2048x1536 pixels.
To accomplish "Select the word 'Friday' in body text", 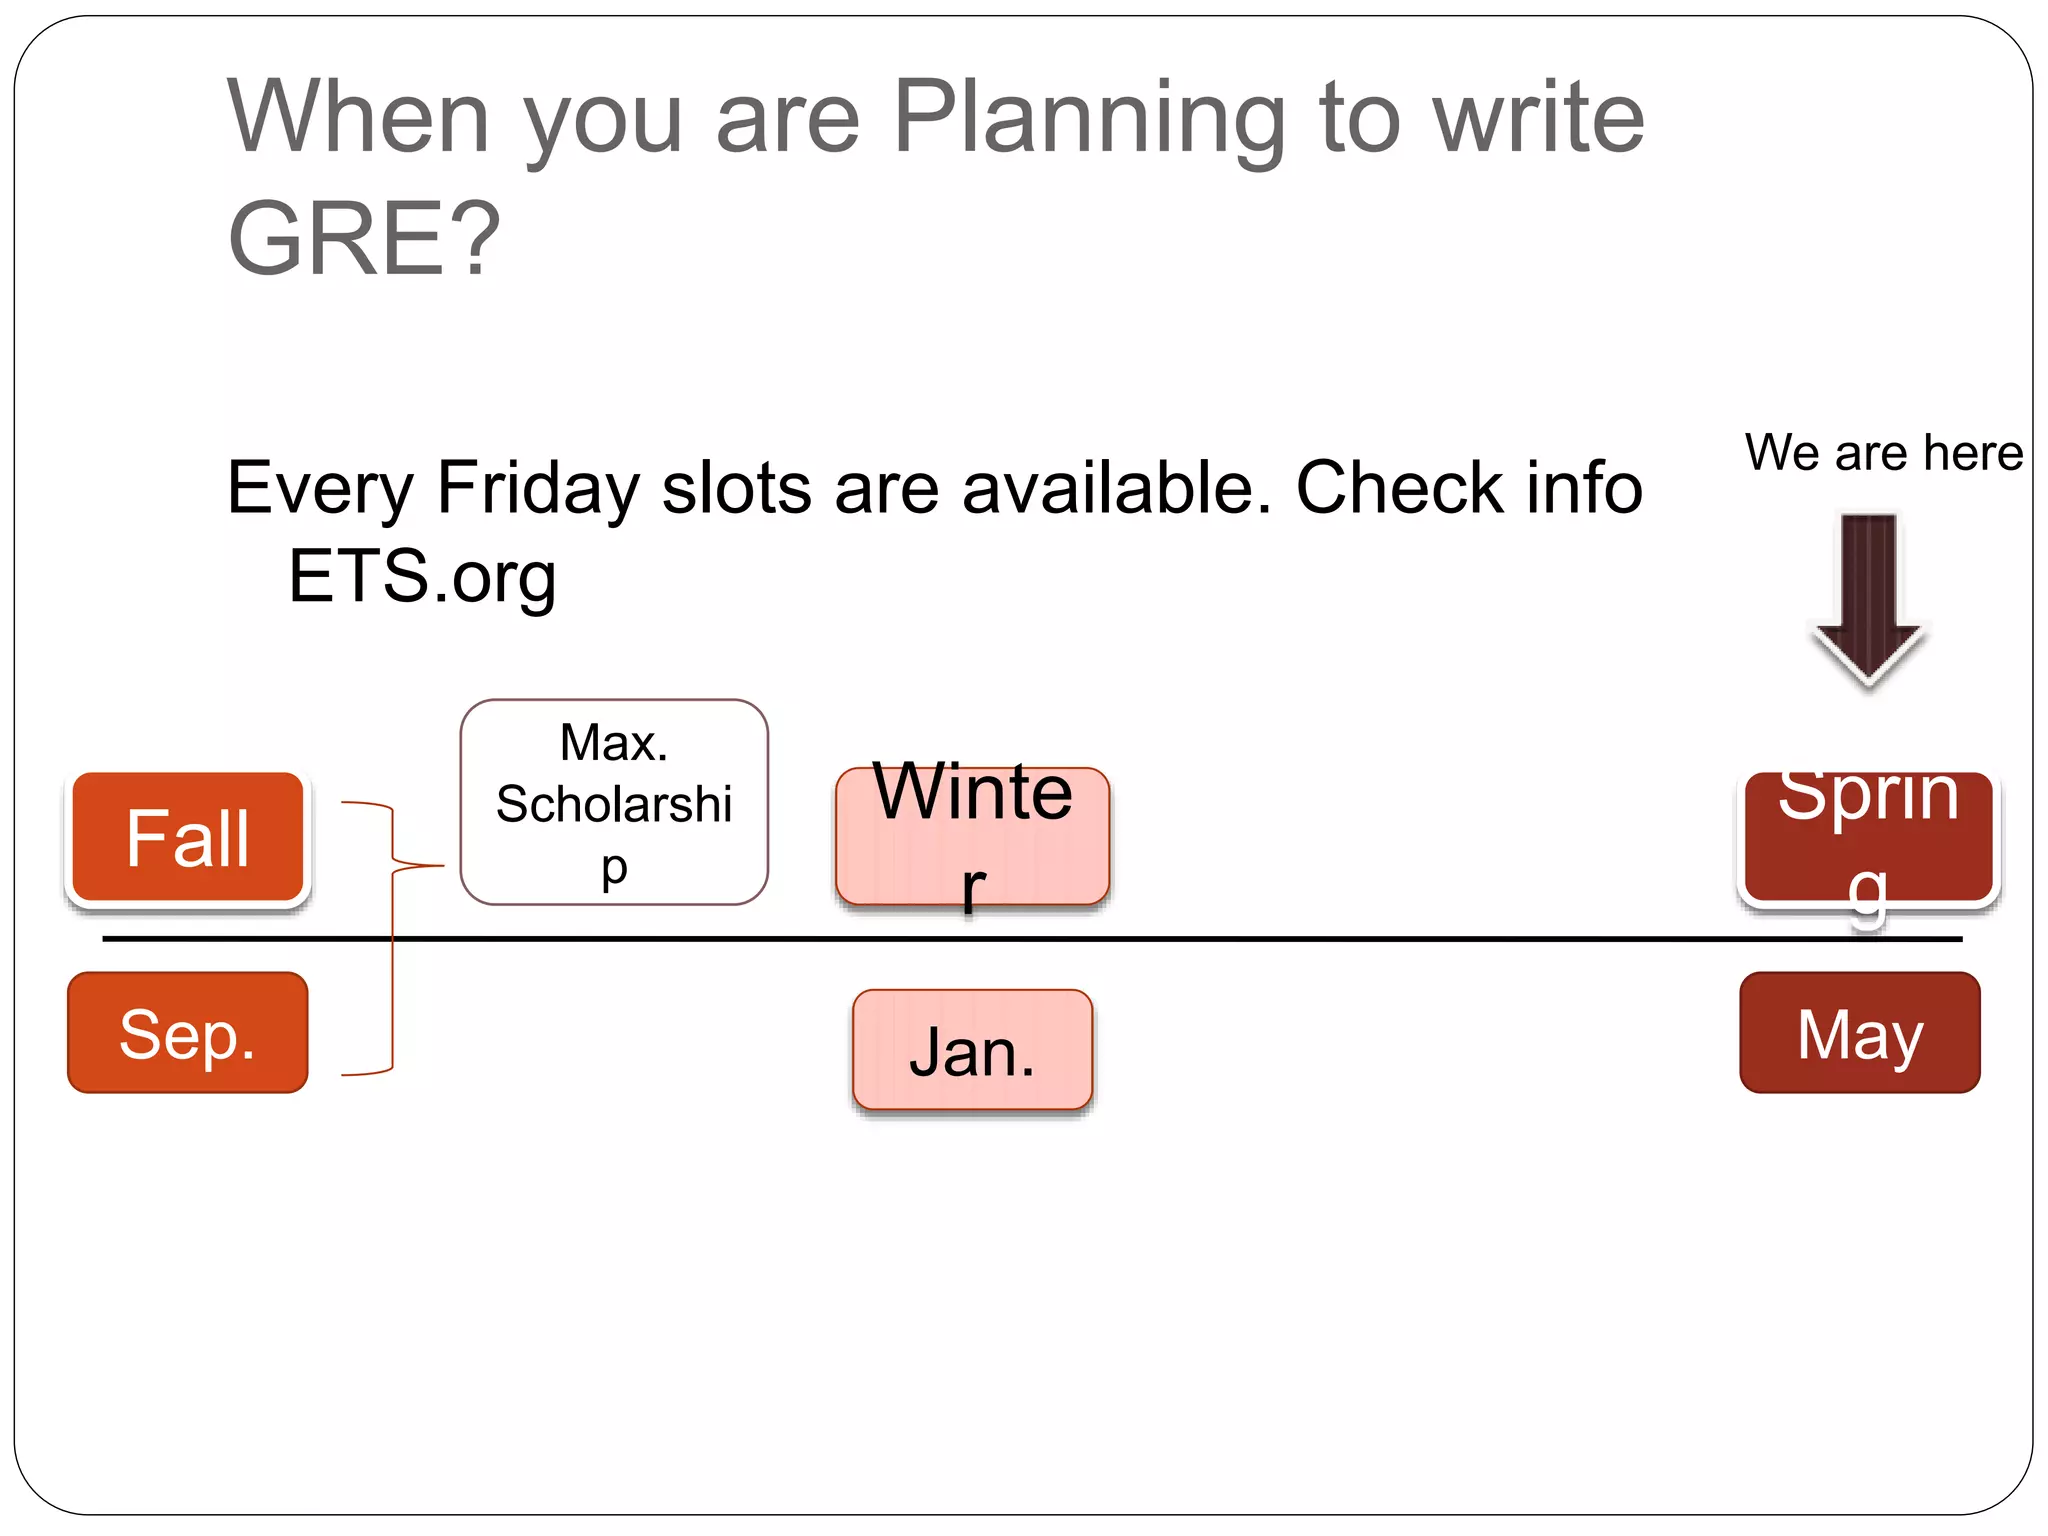I will [538, 488].
